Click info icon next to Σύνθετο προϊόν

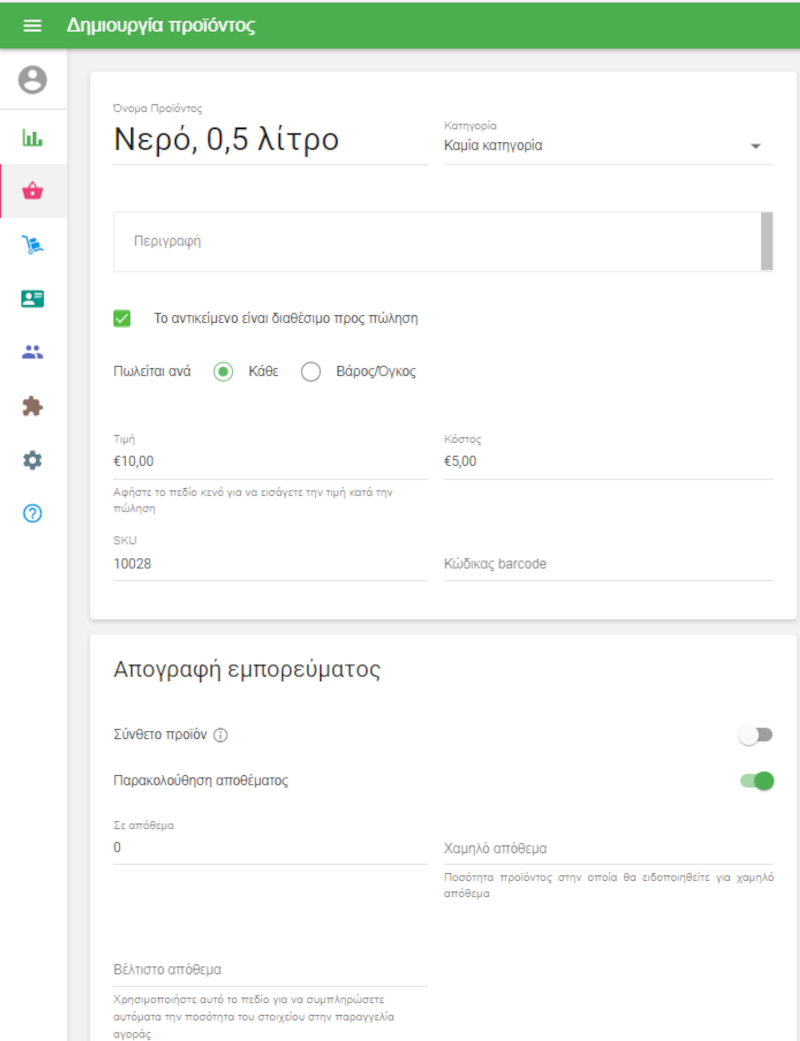tap(221, 736)
